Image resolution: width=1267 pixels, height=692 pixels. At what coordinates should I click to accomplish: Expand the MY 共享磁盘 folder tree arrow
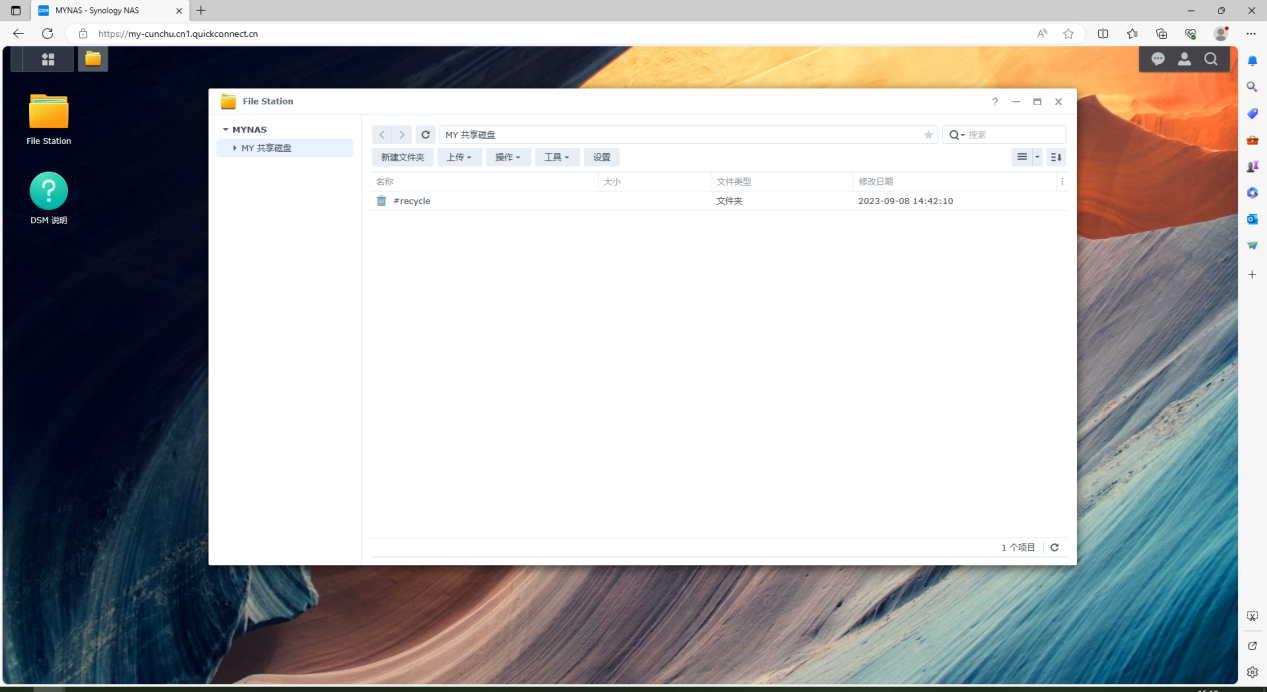(235, 148)
